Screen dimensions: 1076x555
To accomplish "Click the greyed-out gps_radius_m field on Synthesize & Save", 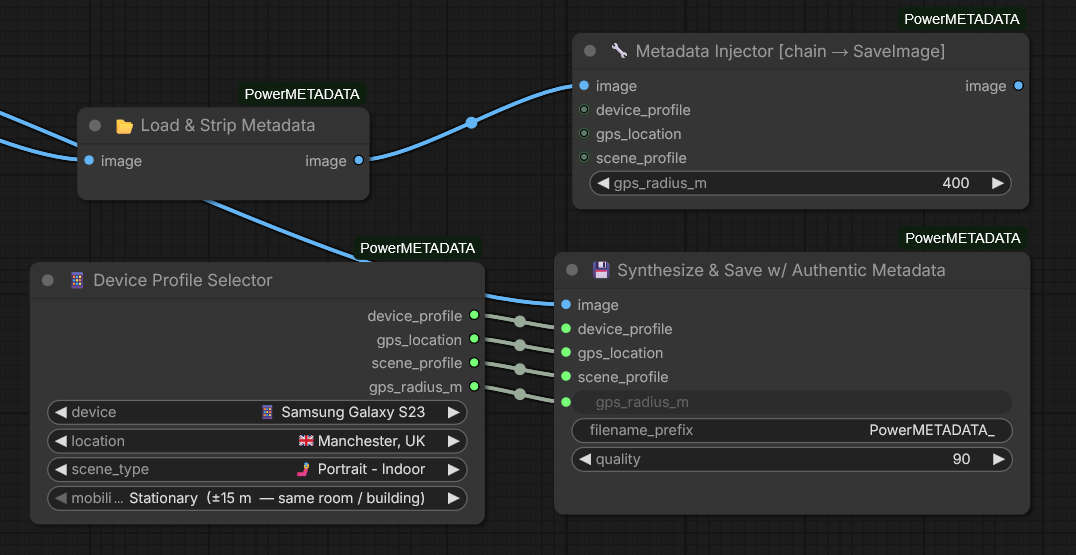I will pyautogui.click(x=792, y=402).
